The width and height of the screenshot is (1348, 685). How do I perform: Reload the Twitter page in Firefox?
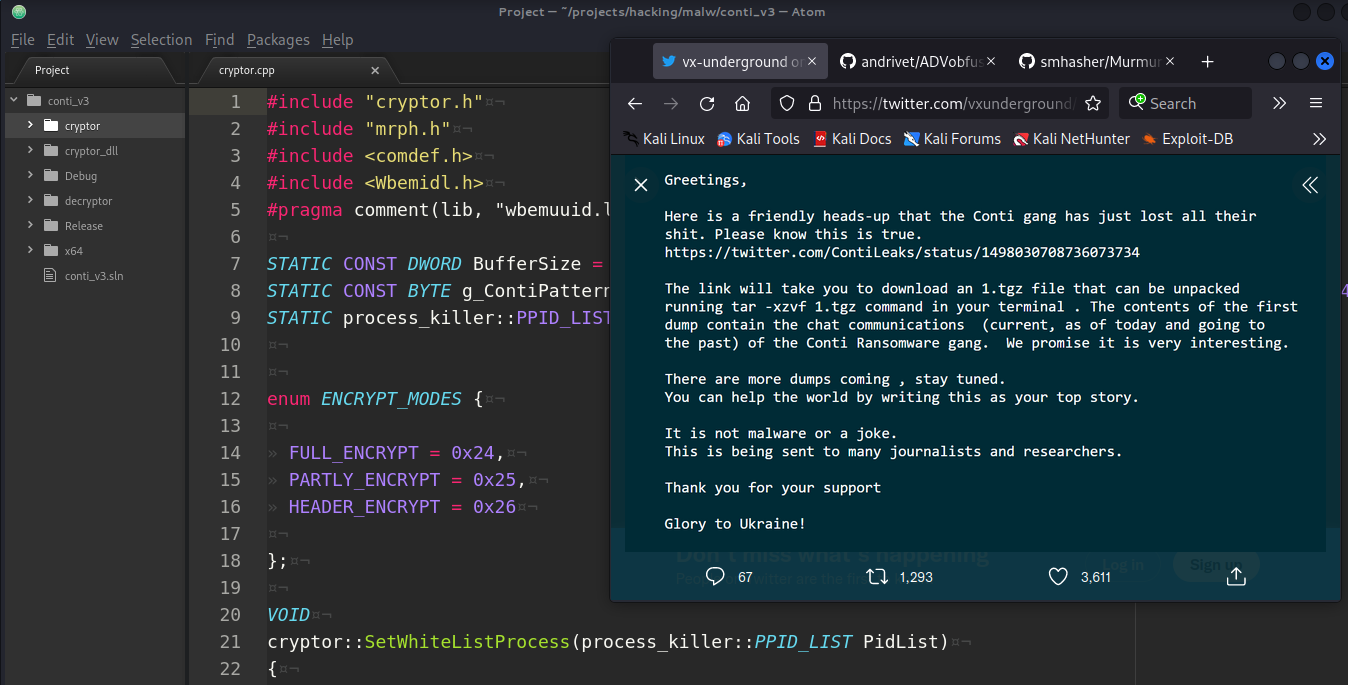(707, 103)
